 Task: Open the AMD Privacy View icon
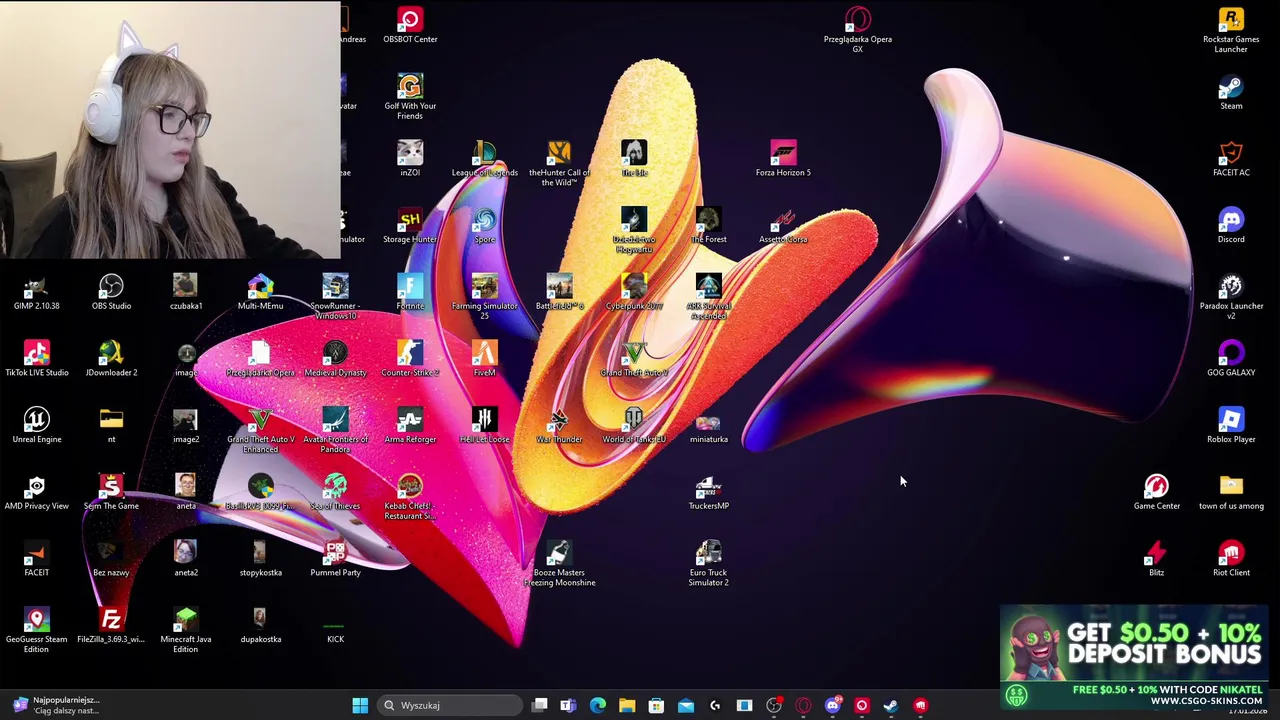[37, 493]
